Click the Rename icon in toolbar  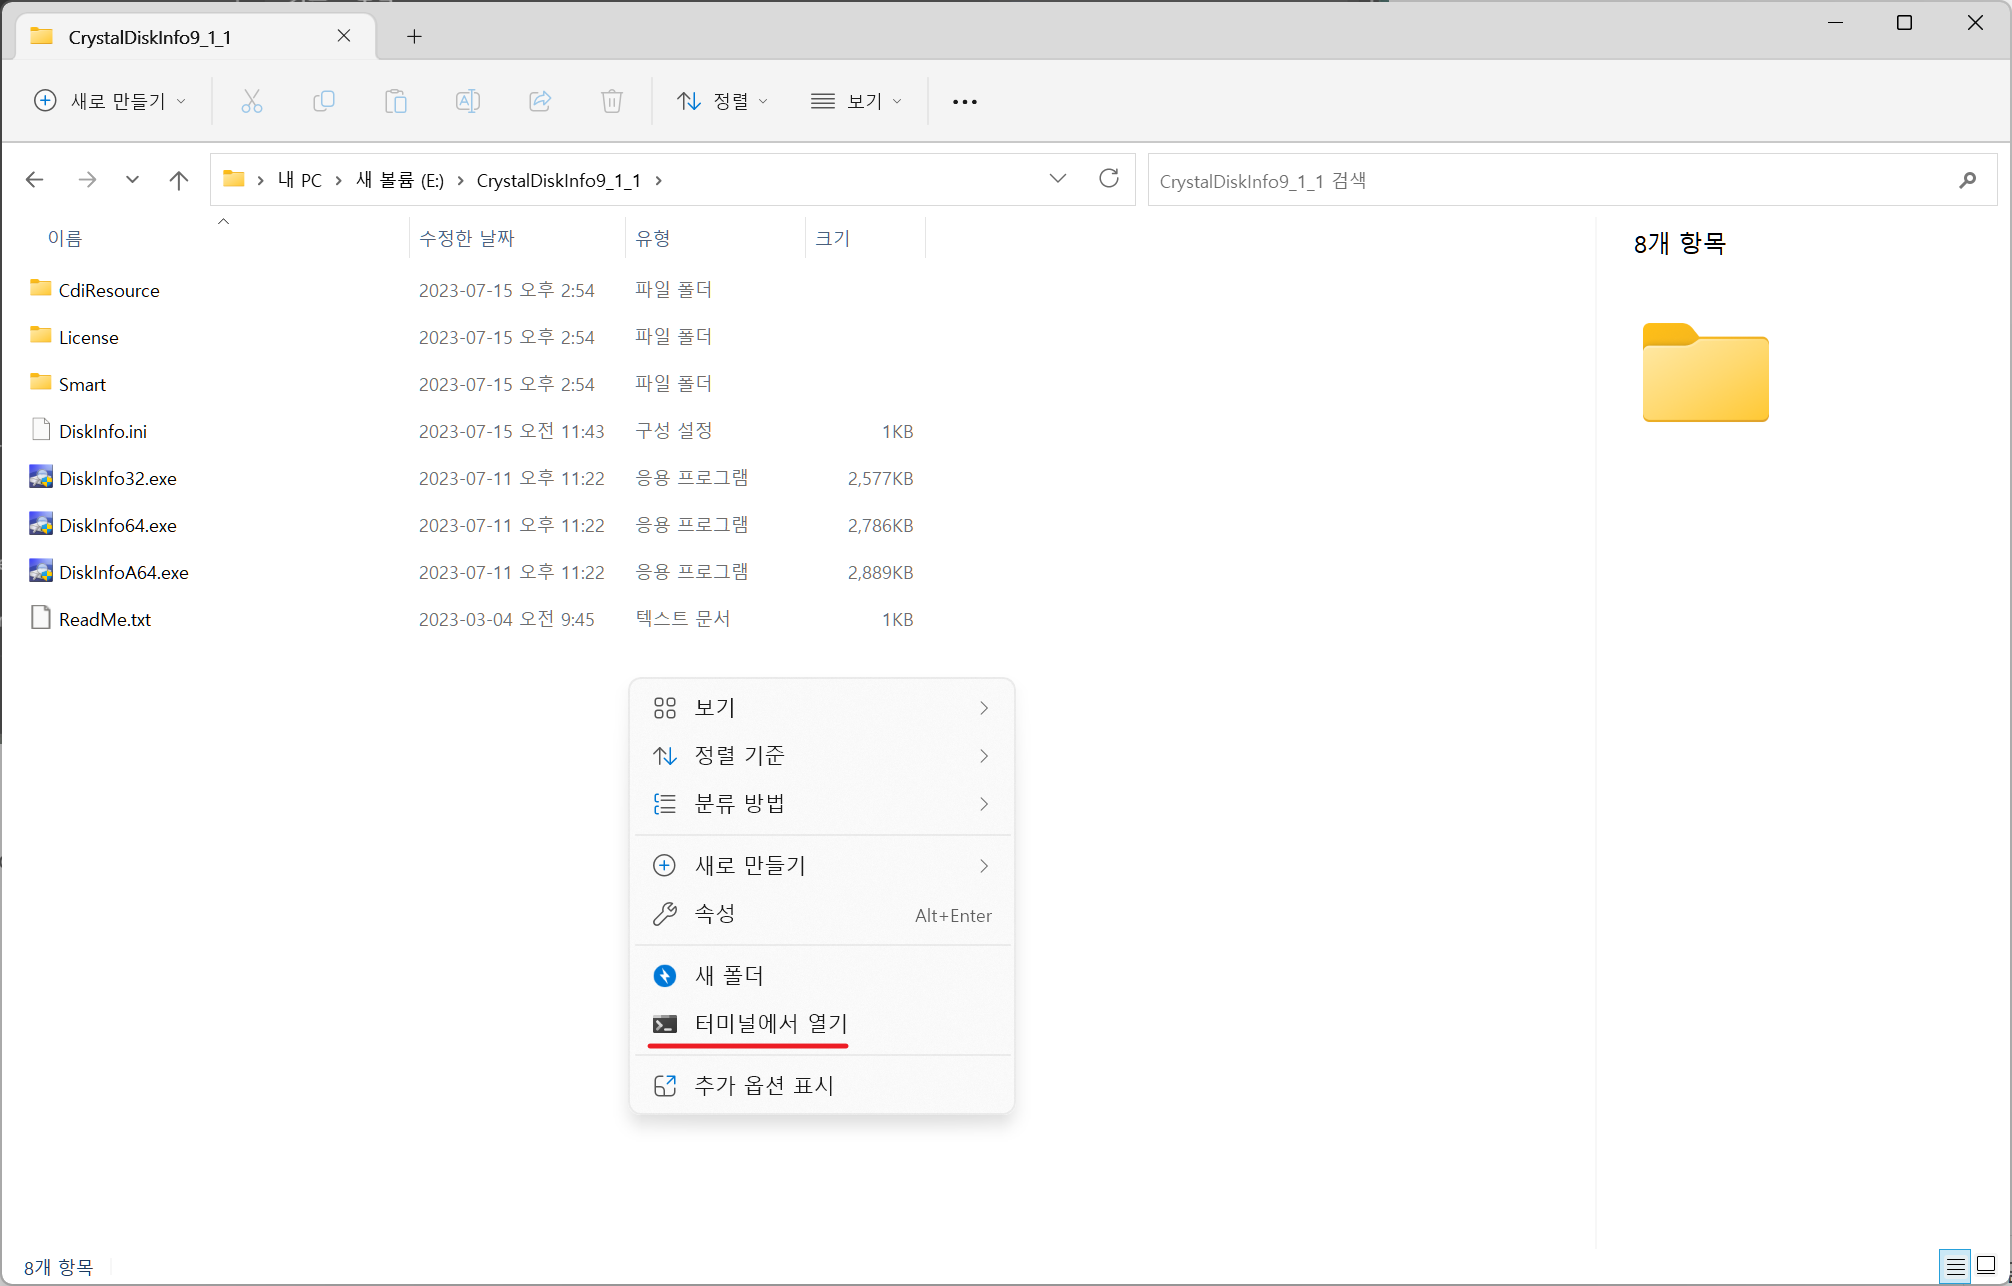pos(467,101)
